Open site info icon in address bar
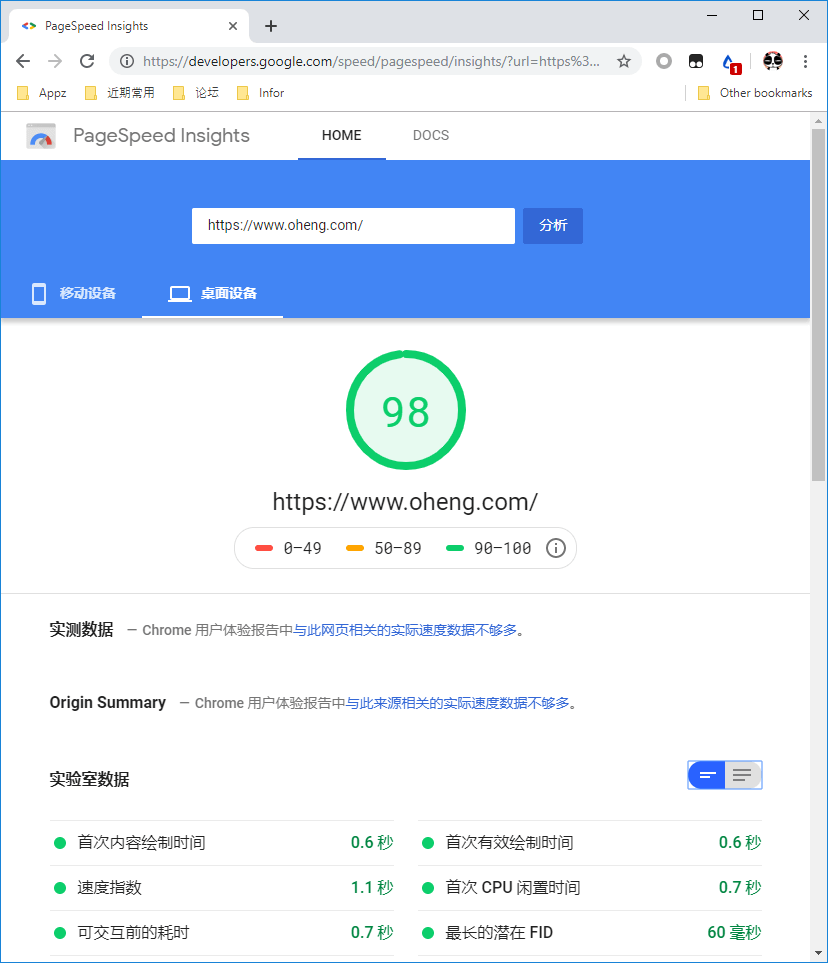The height and width of the screenshot is (963, 828). (127, 61)
